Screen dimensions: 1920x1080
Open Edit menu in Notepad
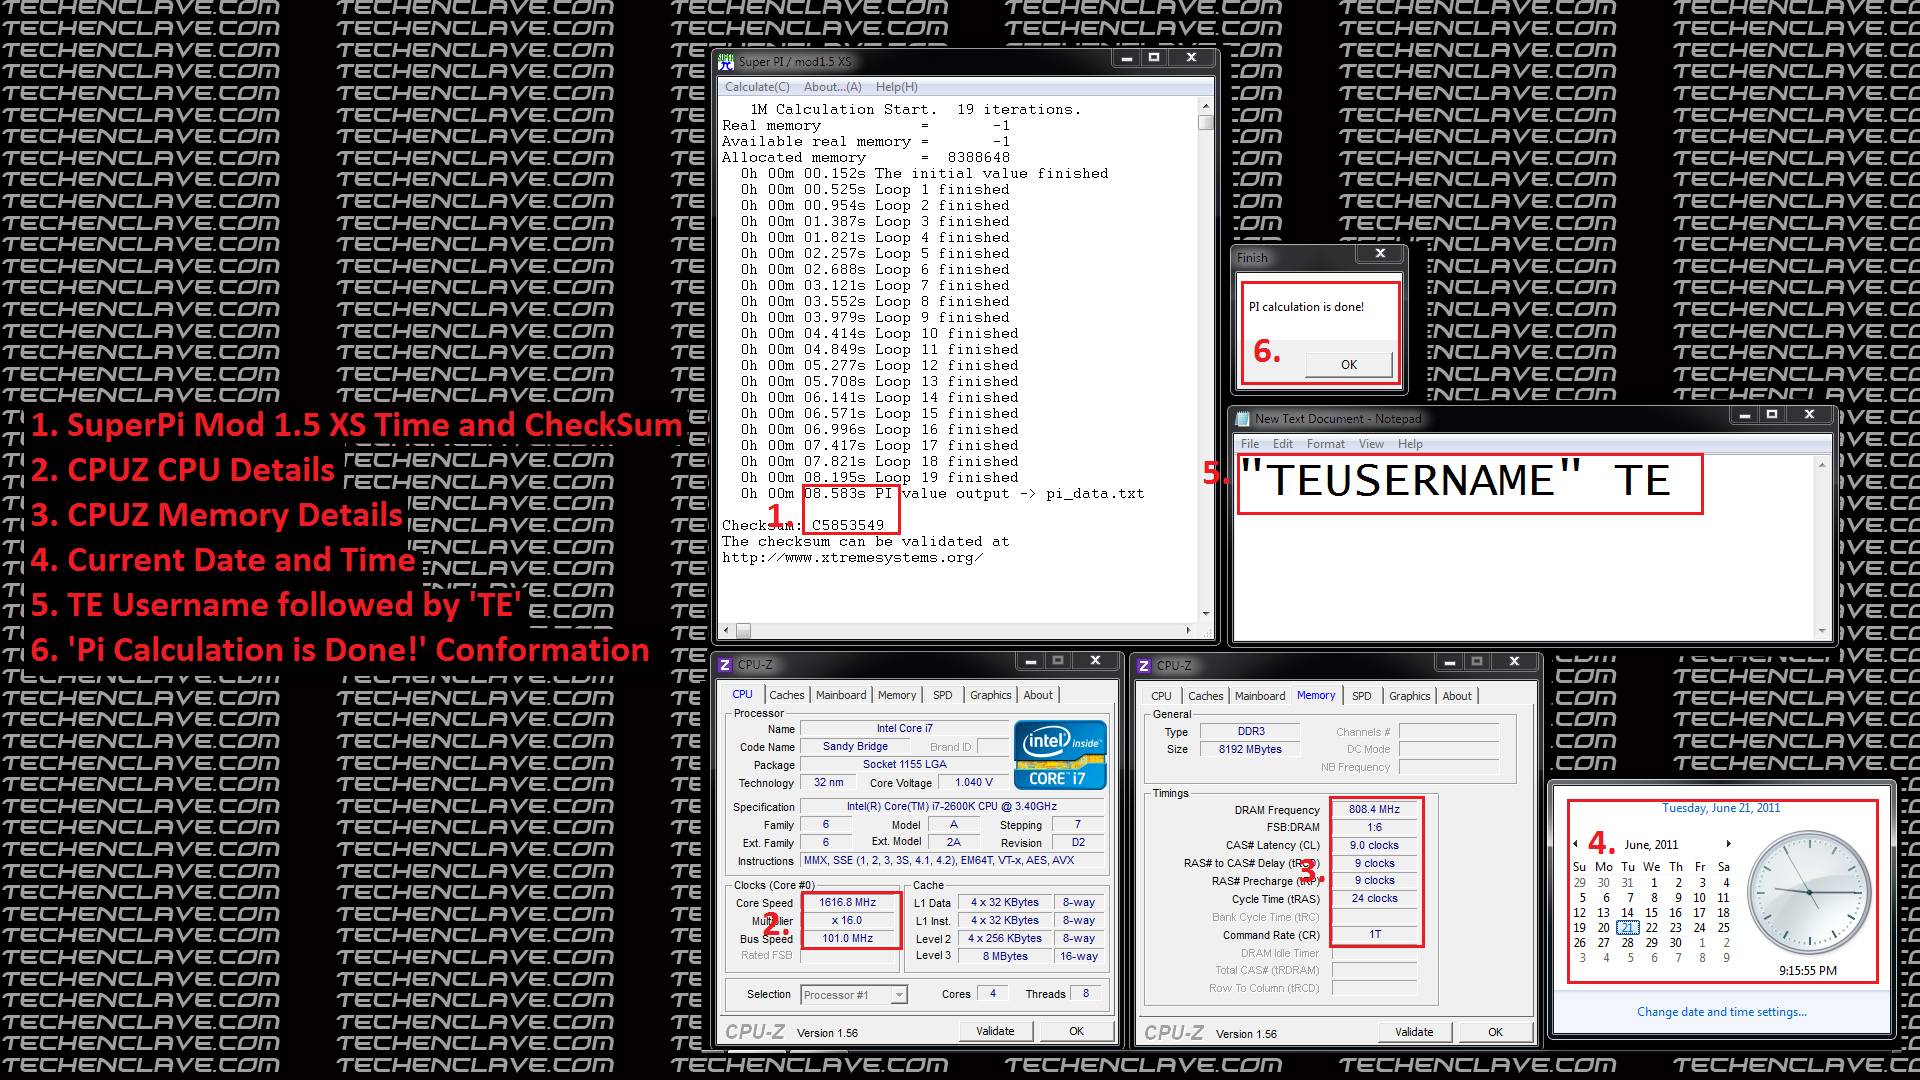click(1283, 444)
